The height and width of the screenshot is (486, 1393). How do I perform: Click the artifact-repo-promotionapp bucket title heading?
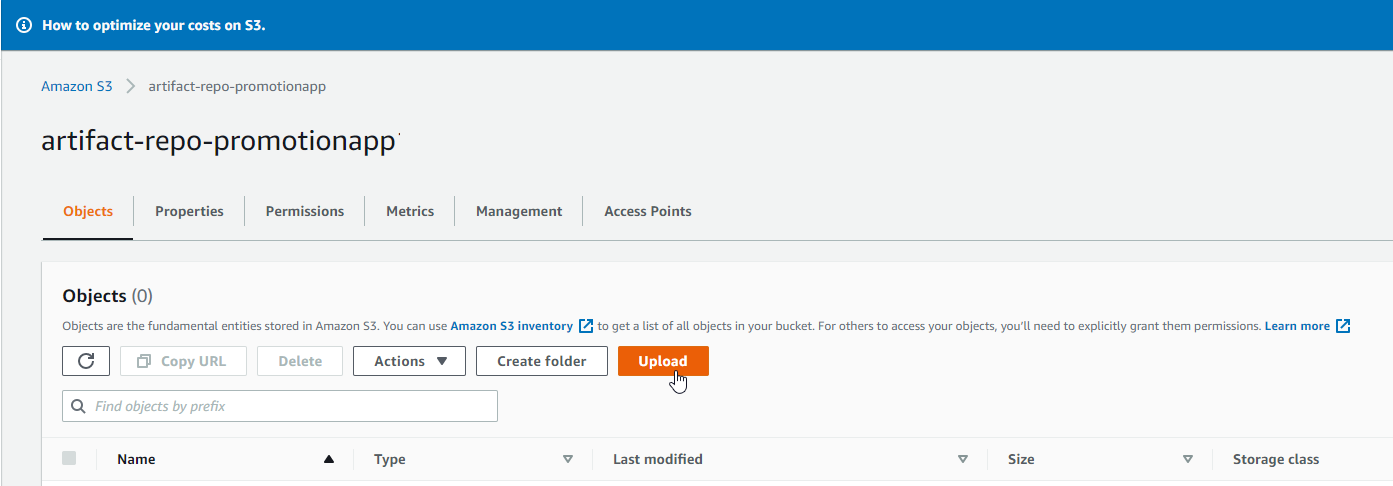[x=219, y=142]
